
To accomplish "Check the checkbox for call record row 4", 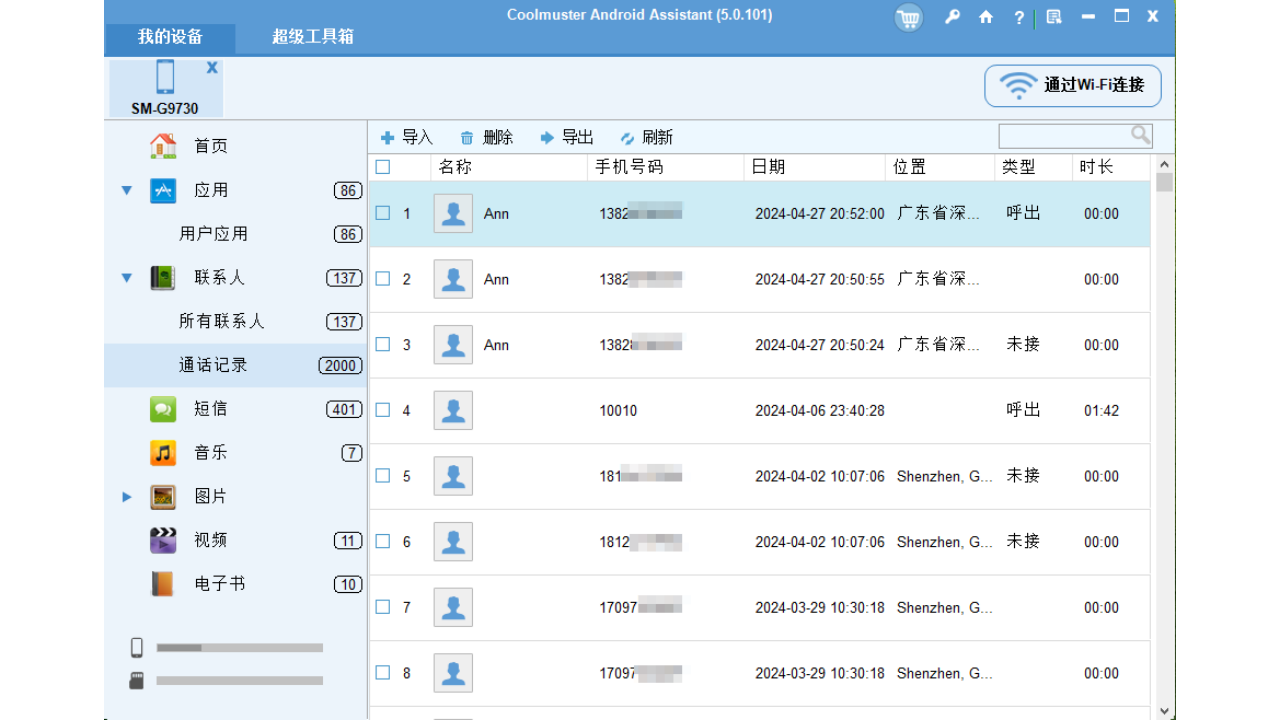I will click(x=382, y=410).
